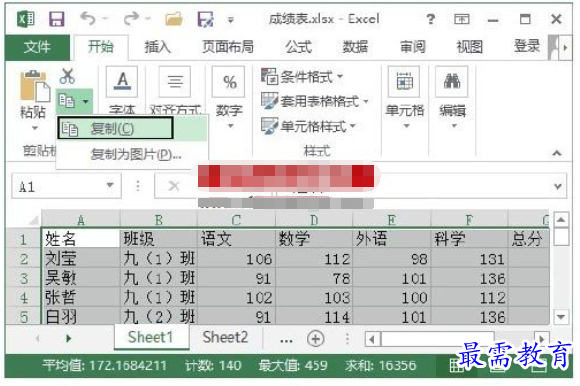
Task: Click cell 语文 in header row
Action: (236, 239)
